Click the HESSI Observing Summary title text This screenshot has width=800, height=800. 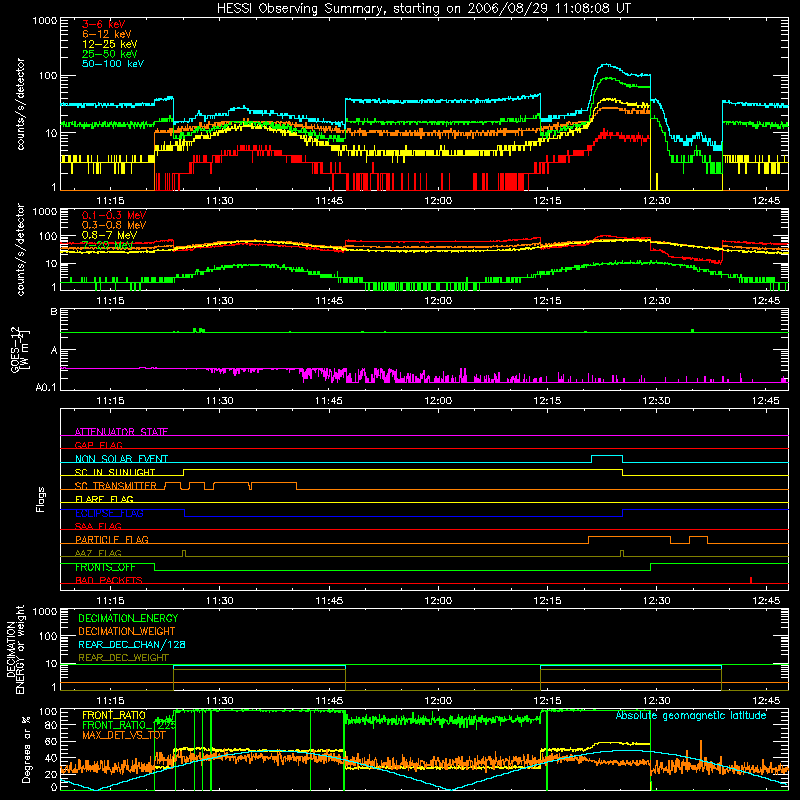(x=424, y=9)
